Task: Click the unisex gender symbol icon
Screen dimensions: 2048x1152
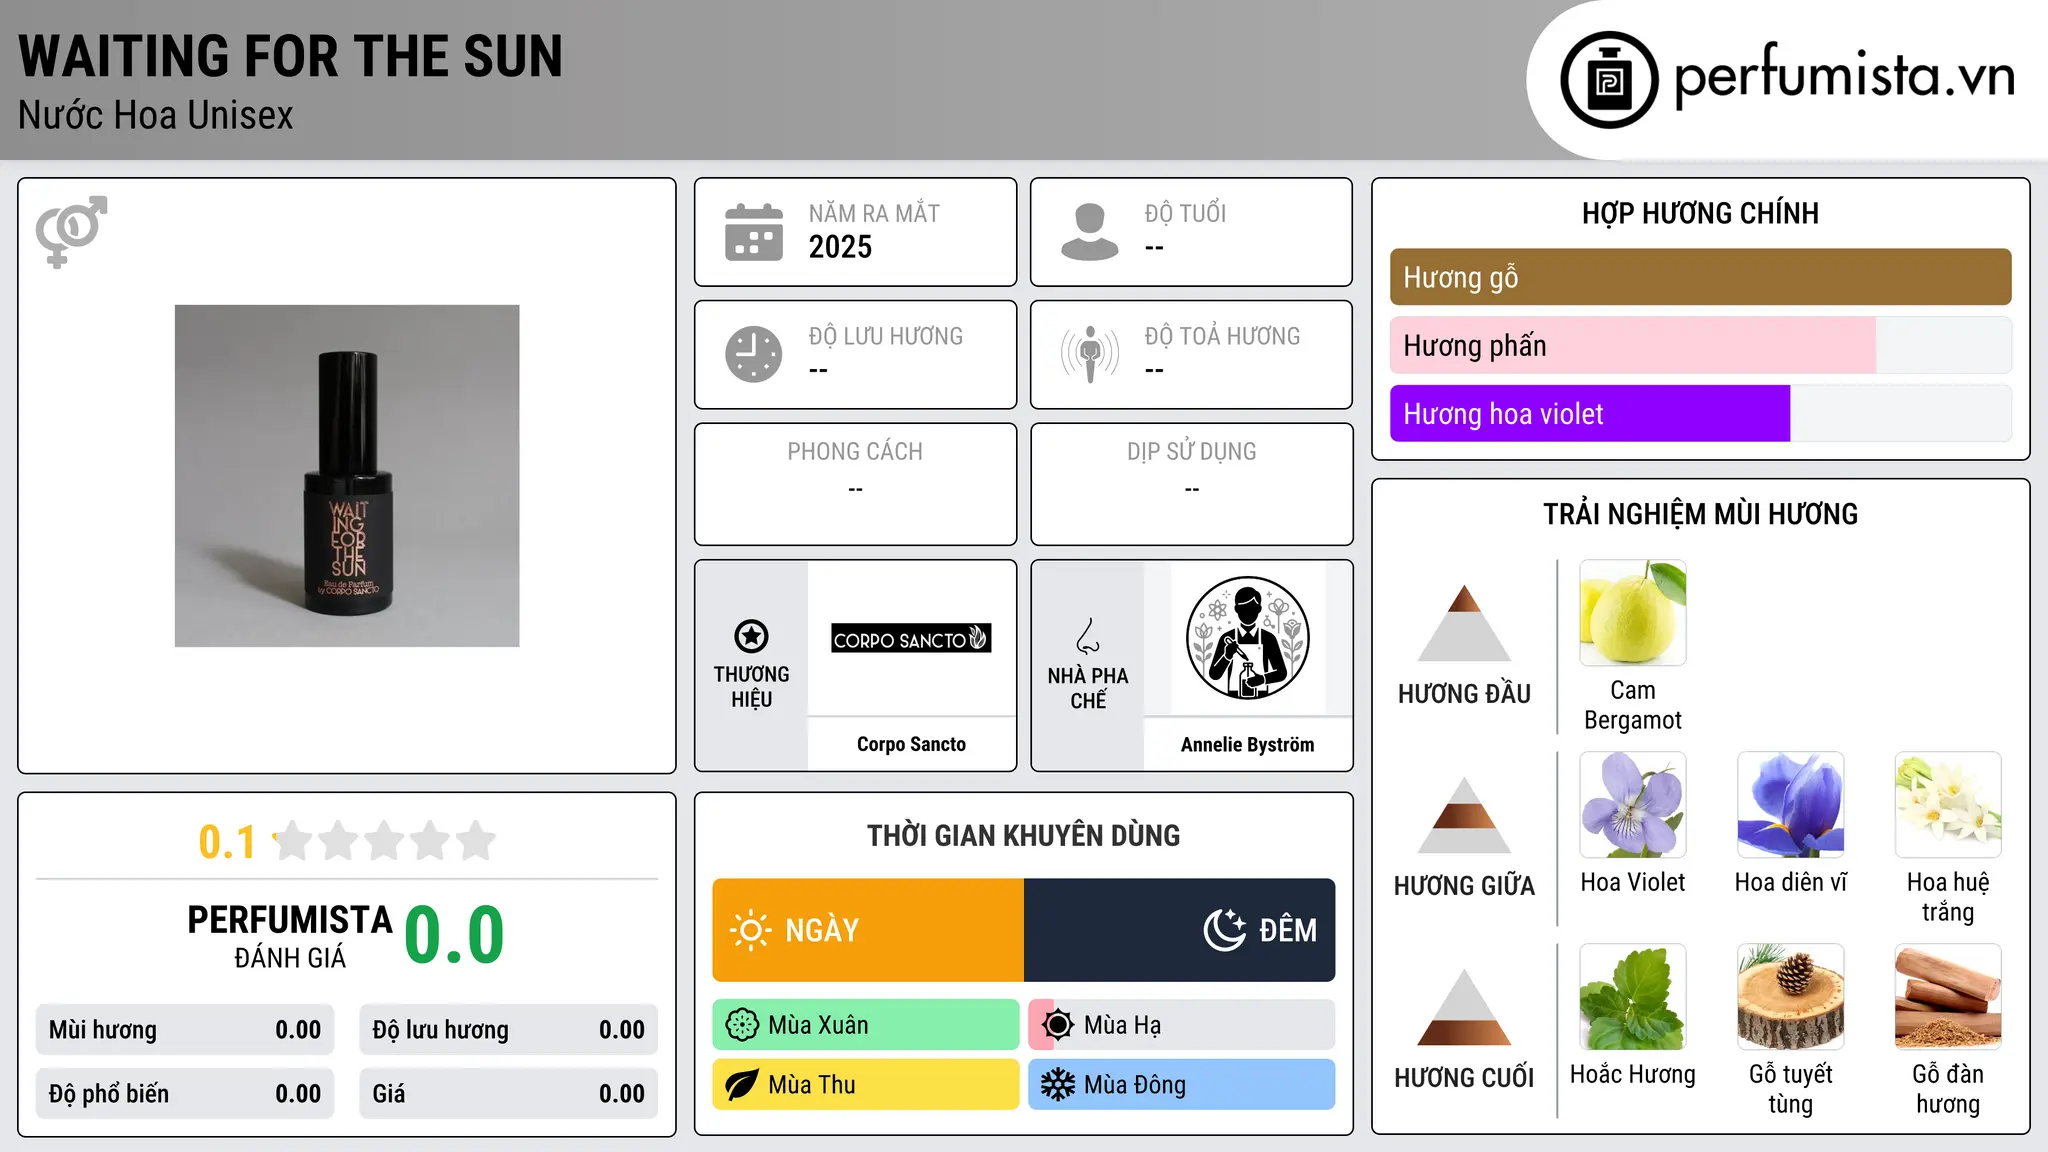Action: 71,231
